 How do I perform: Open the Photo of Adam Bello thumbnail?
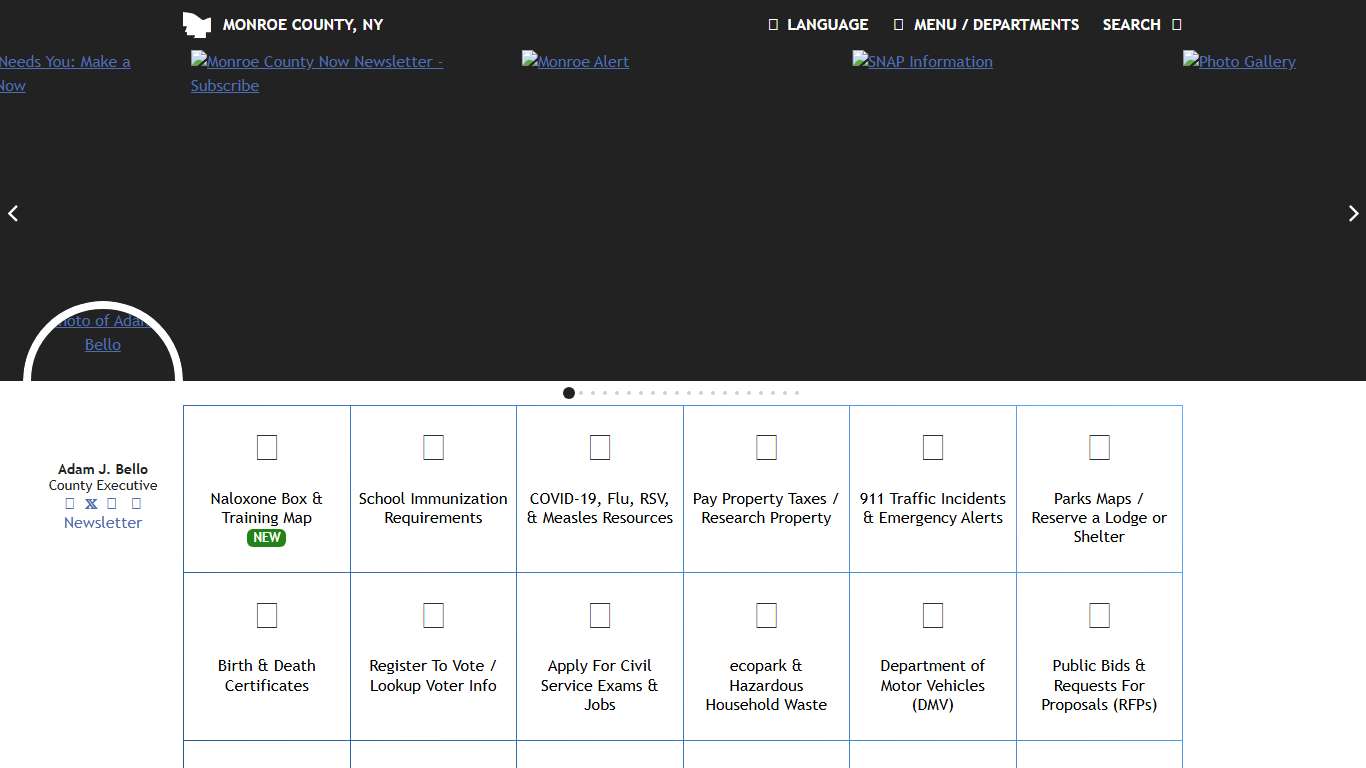(x=103, y=333)
